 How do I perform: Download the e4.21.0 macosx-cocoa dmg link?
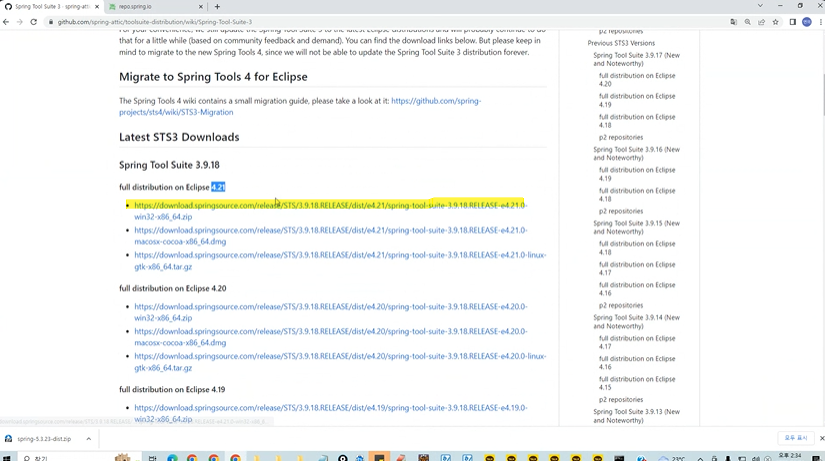(x=330, y=236)
